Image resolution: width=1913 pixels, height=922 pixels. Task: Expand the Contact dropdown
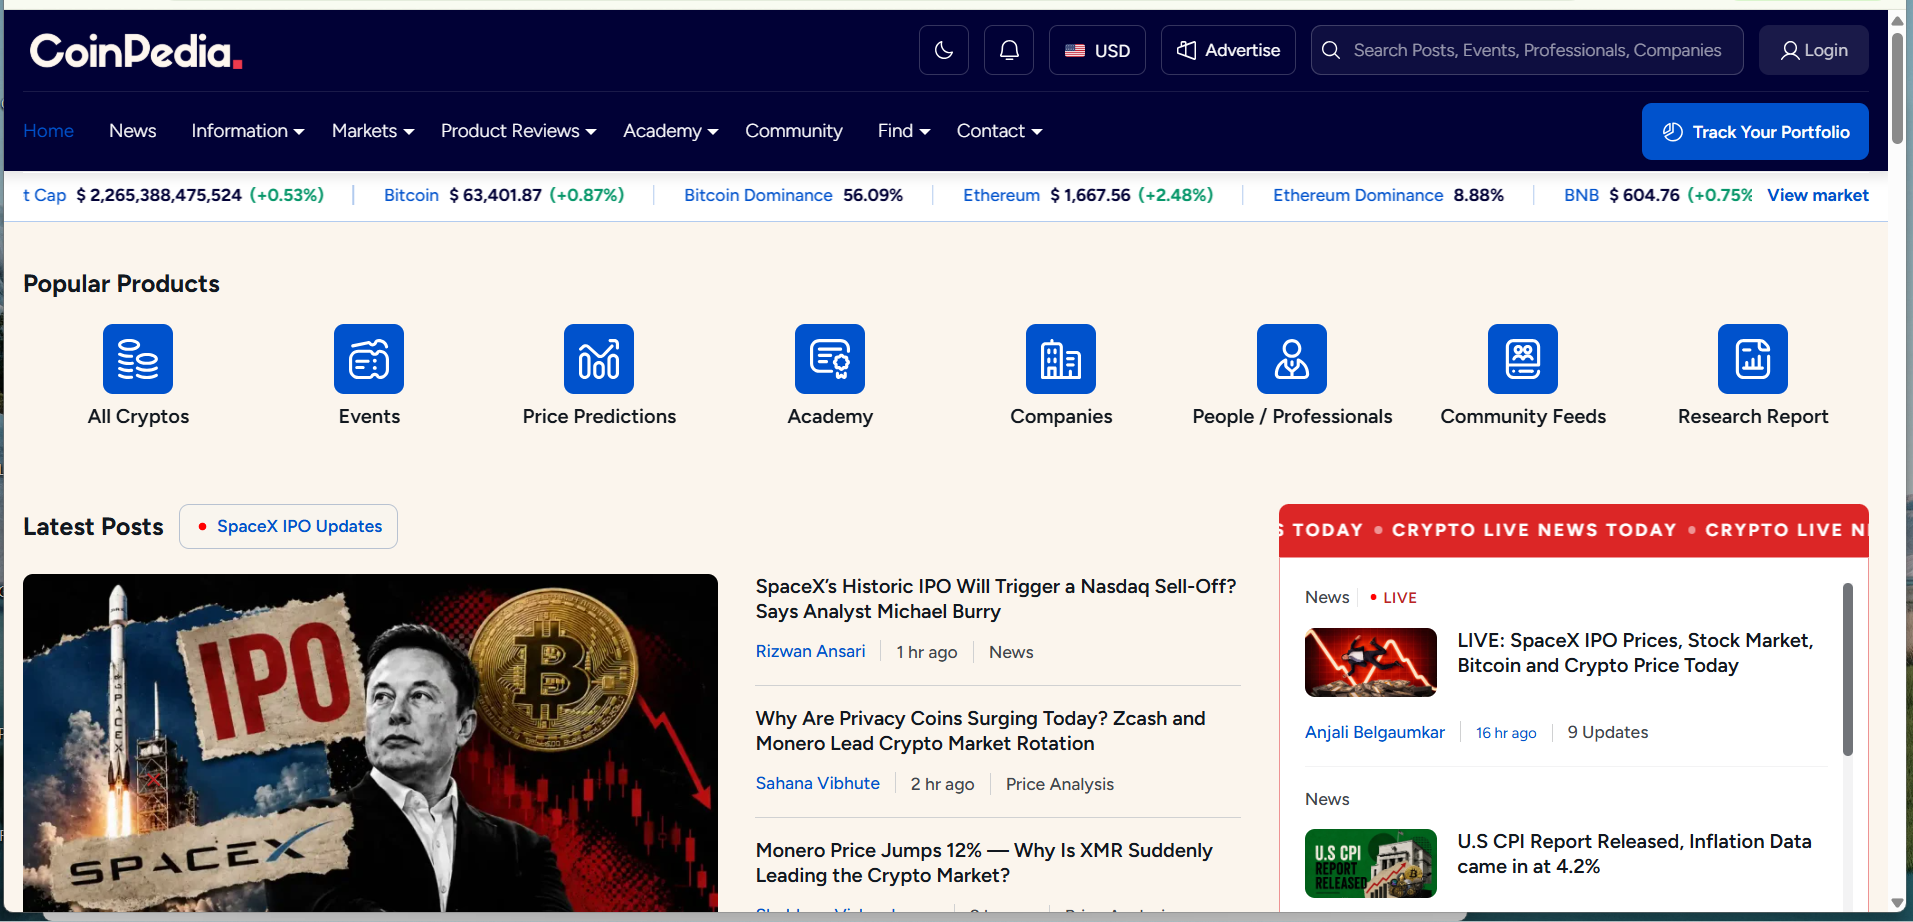999,131
